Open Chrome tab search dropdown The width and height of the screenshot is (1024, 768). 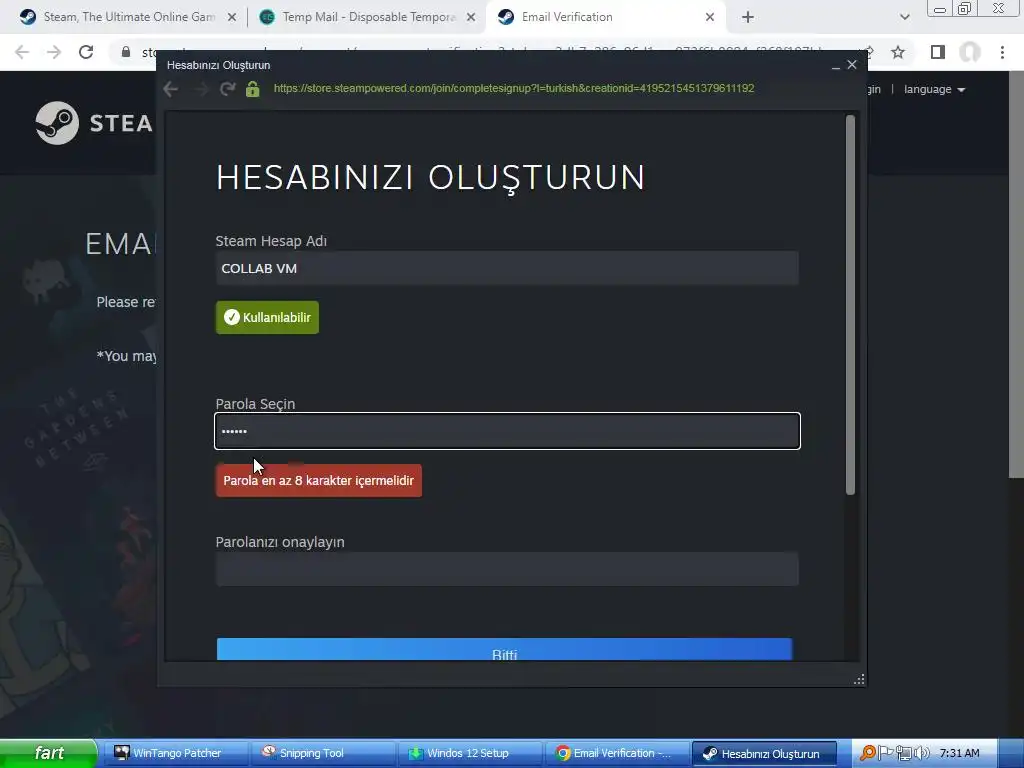[x=904, y=18]
